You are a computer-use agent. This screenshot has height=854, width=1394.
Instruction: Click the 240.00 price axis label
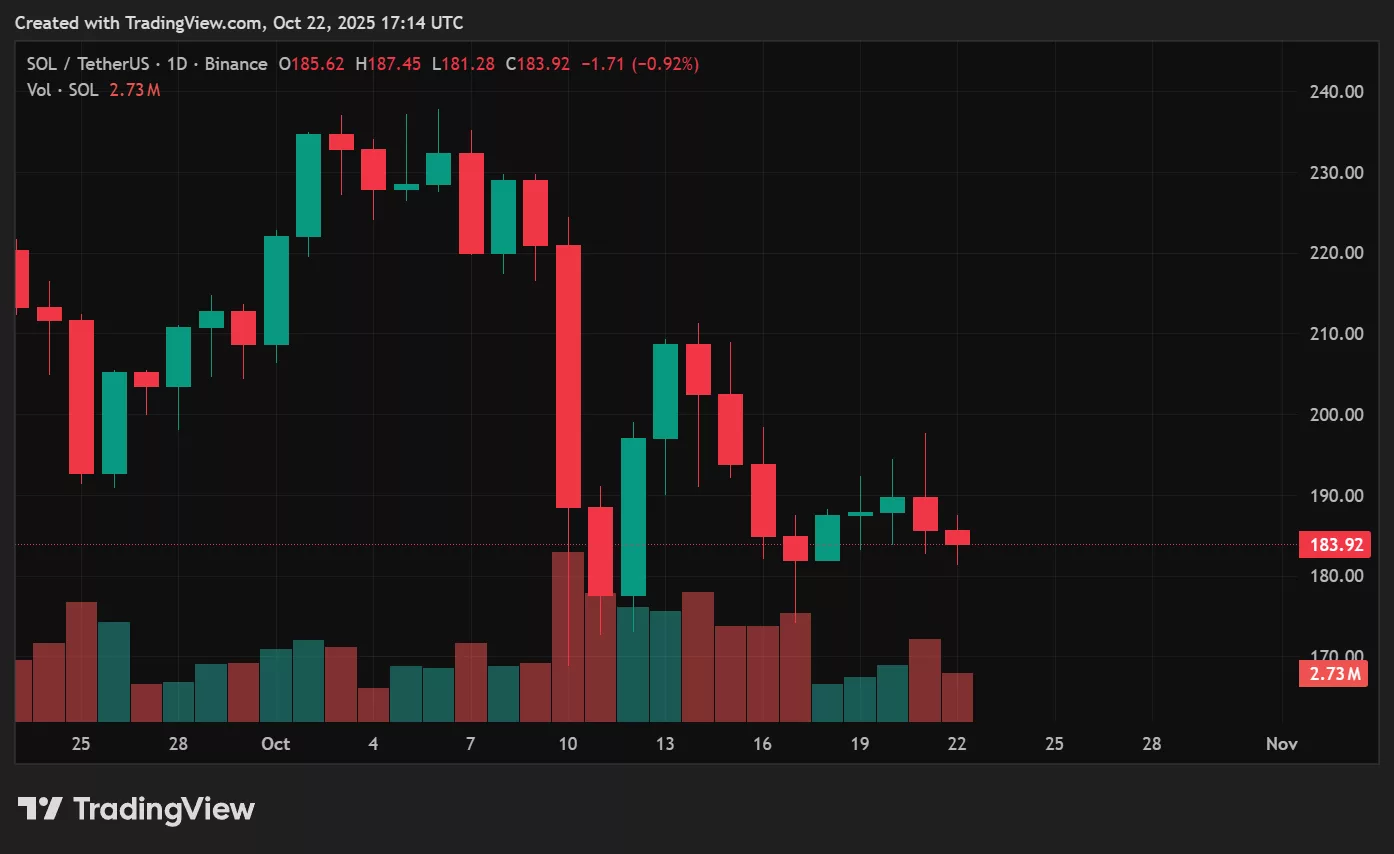1338,91
